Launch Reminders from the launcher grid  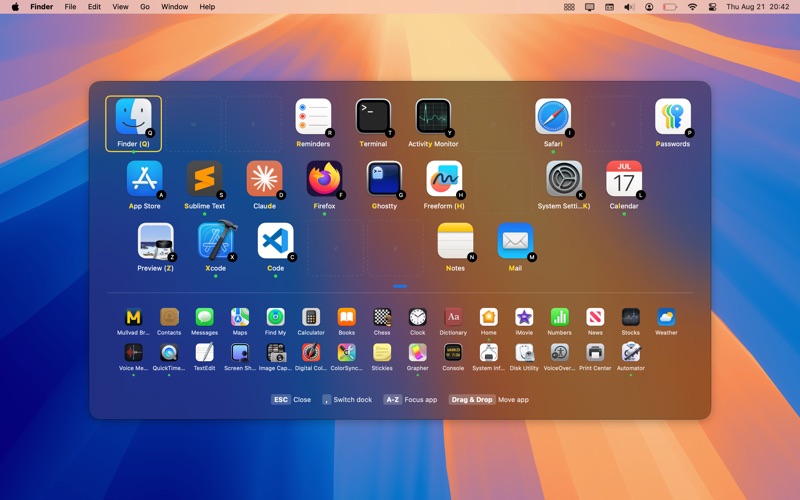point(313,117)
